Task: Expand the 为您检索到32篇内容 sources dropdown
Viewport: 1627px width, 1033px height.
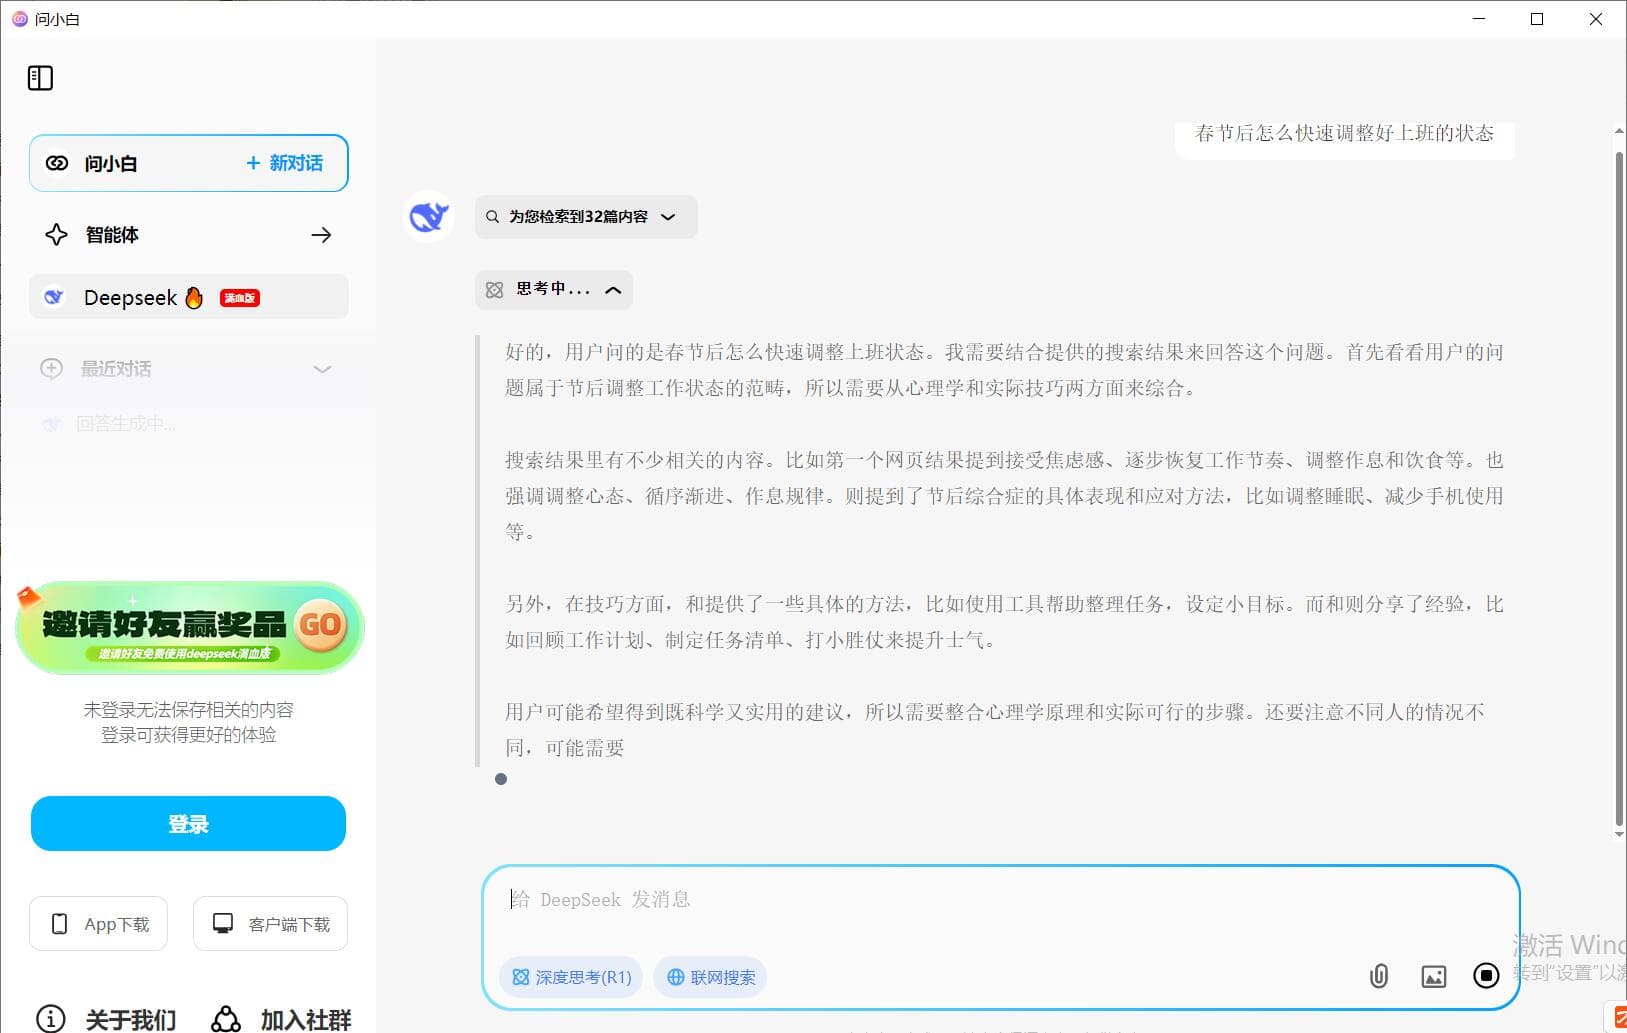Action: 669,217
